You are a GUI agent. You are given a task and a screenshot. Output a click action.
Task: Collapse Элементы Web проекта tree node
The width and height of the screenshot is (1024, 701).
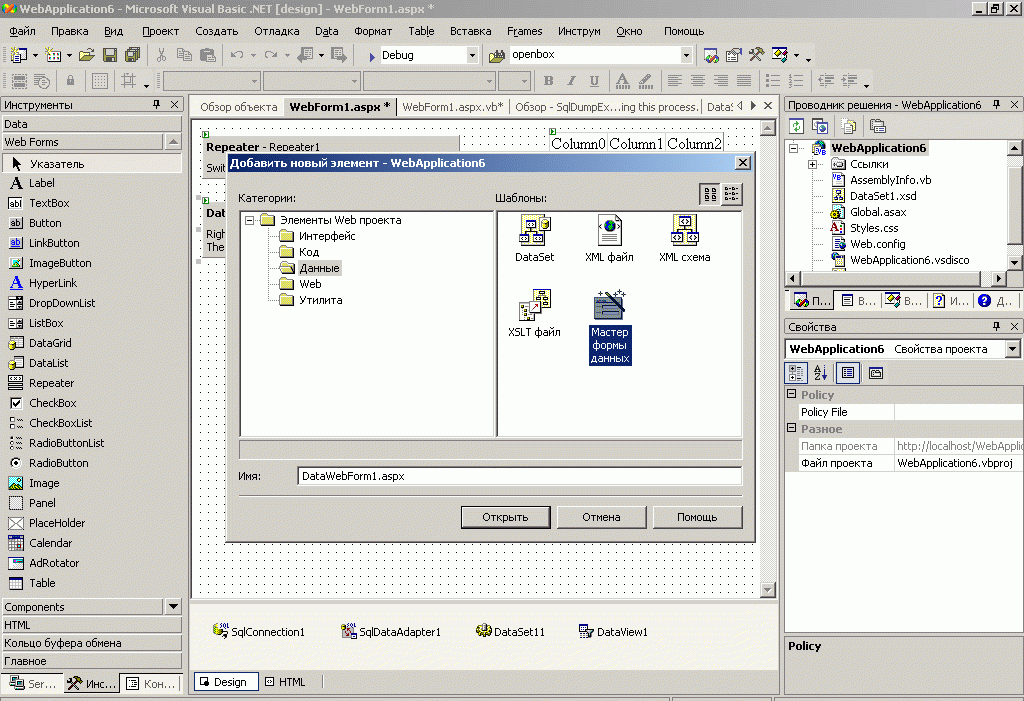[x=249, y=221]
